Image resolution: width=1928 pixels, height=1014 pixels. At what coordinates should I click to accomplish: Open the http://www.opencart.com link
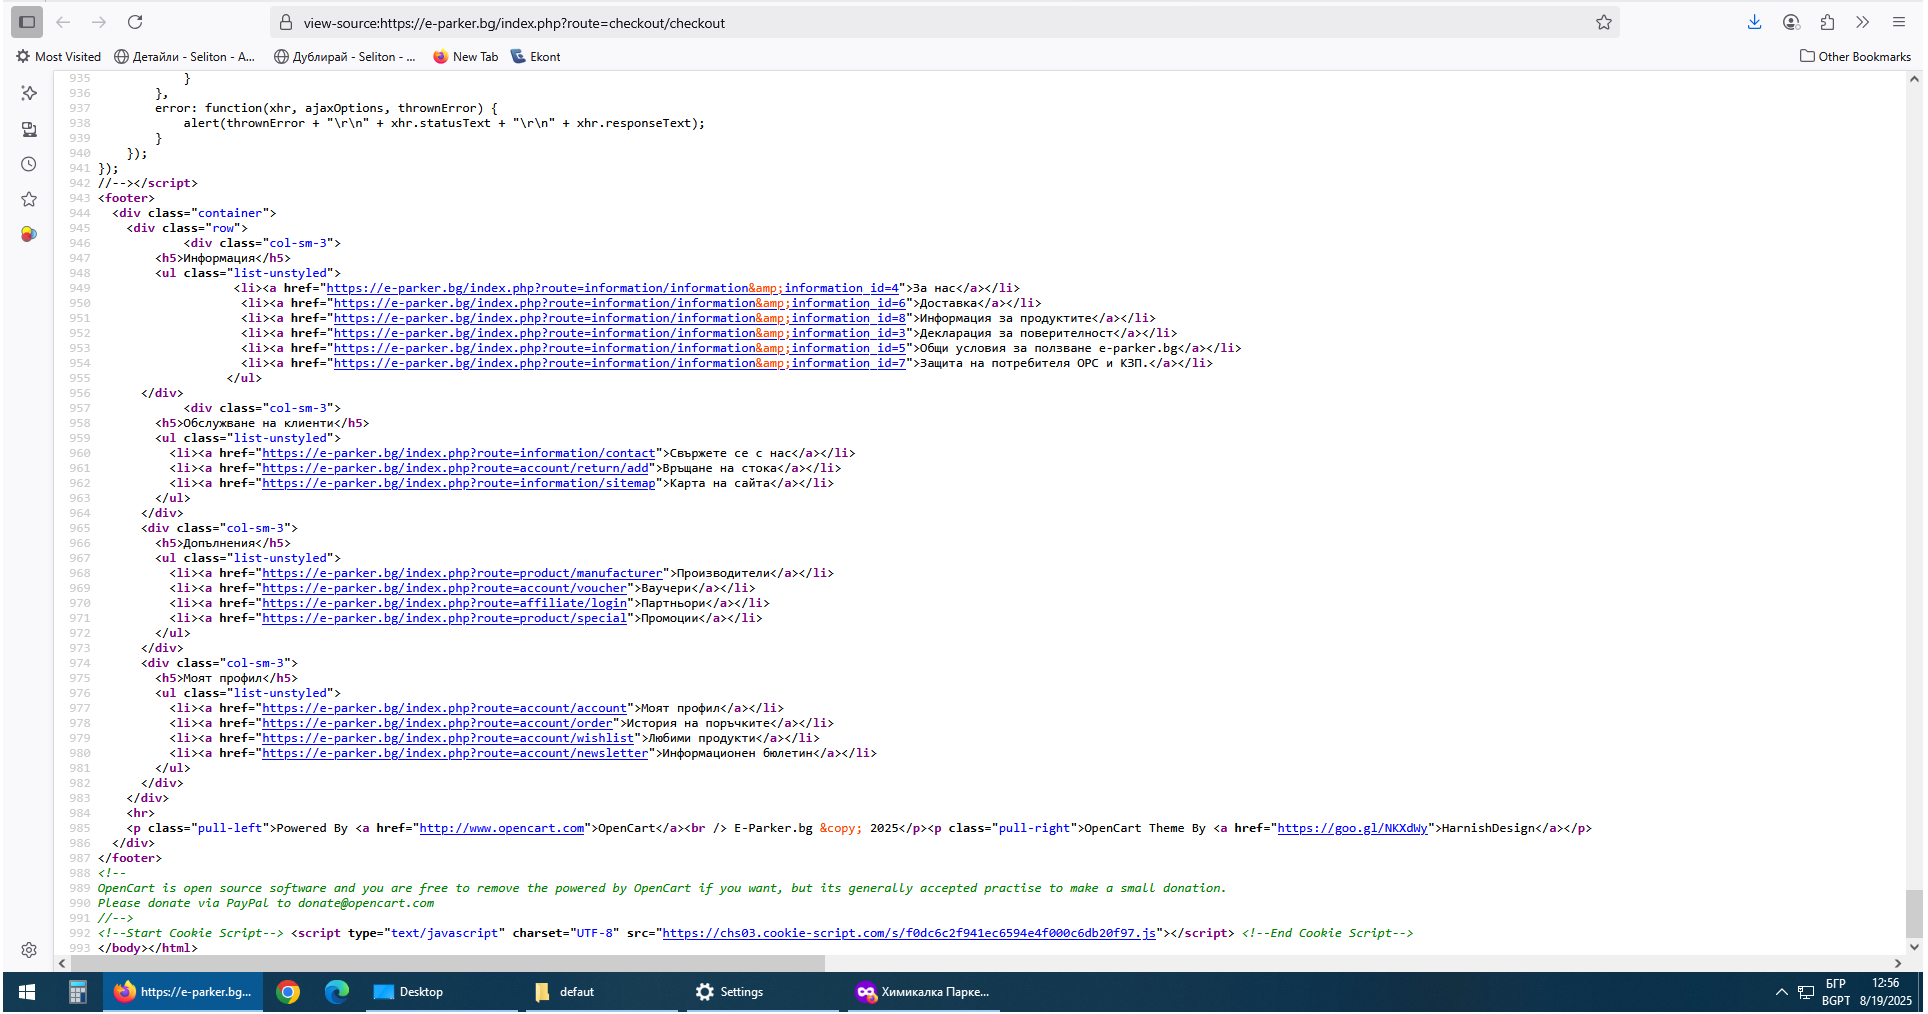click(502, 828)
